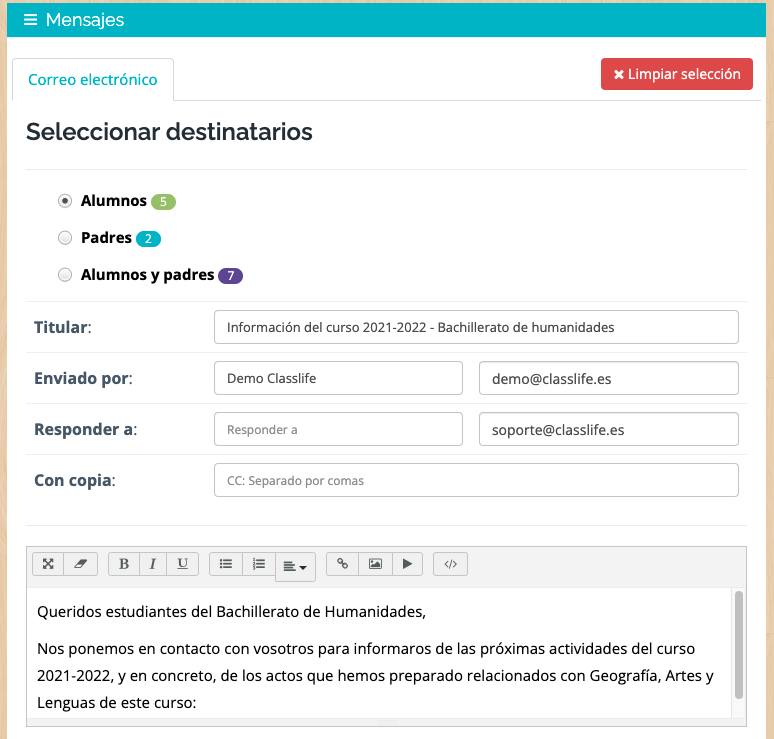Open the Correo electrónico tab
This screenshot has width=774, height=739.
point(93,79)
